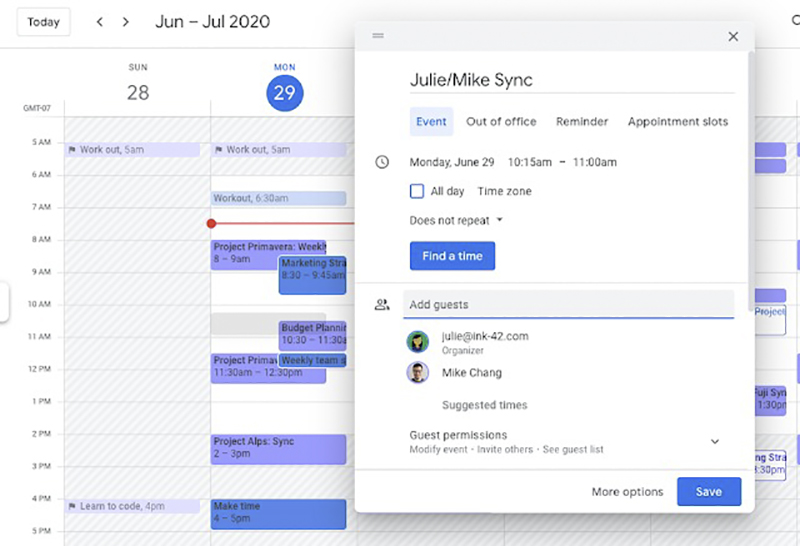This screenshot has width=800, height=546.
Task: Click Mike Chang's avatar picture
Action: pos(417,373)
